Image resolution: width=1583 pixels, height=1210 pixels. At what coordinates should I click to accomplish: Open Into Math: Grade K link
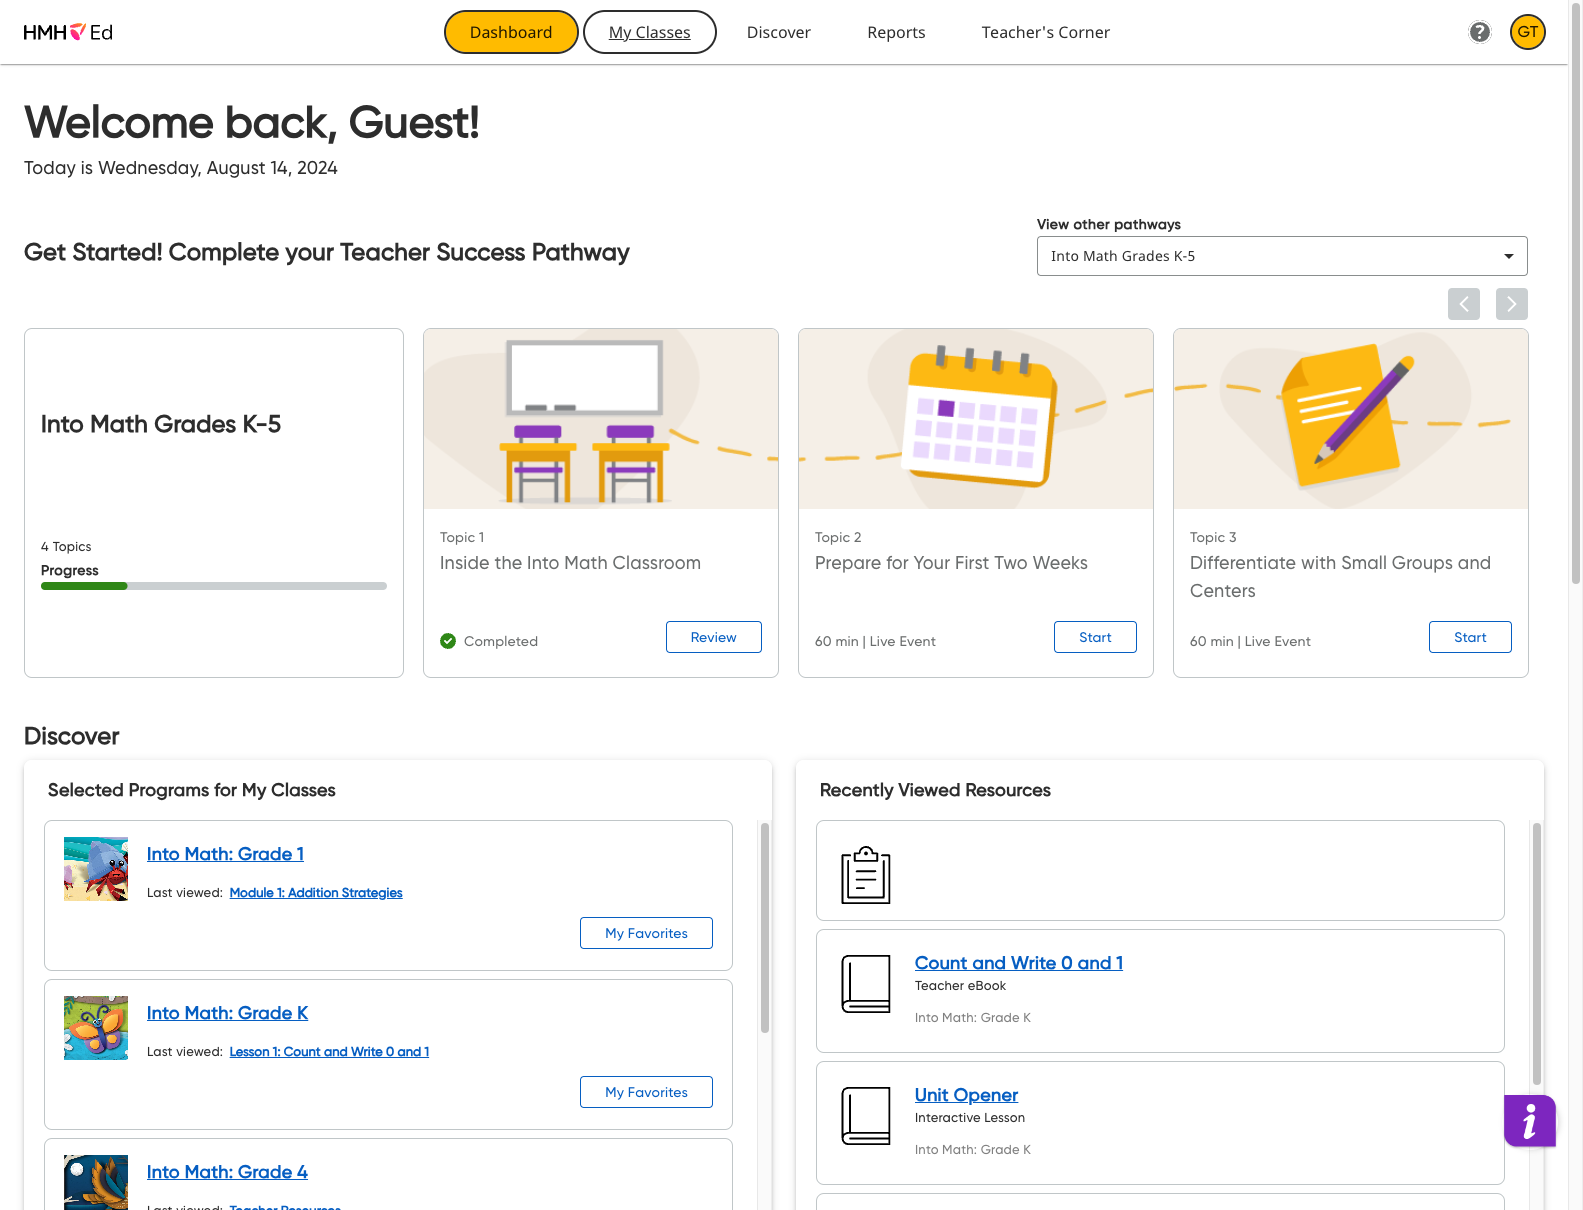click(227, 1013)
